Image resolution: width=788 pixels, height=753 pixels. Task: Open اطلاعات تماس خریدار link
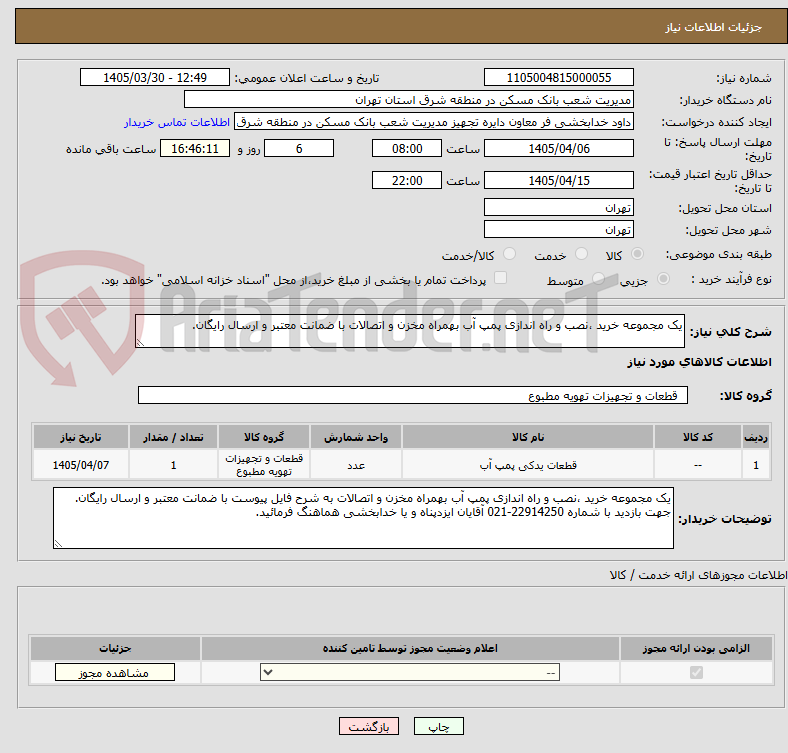tap(177, 122)
